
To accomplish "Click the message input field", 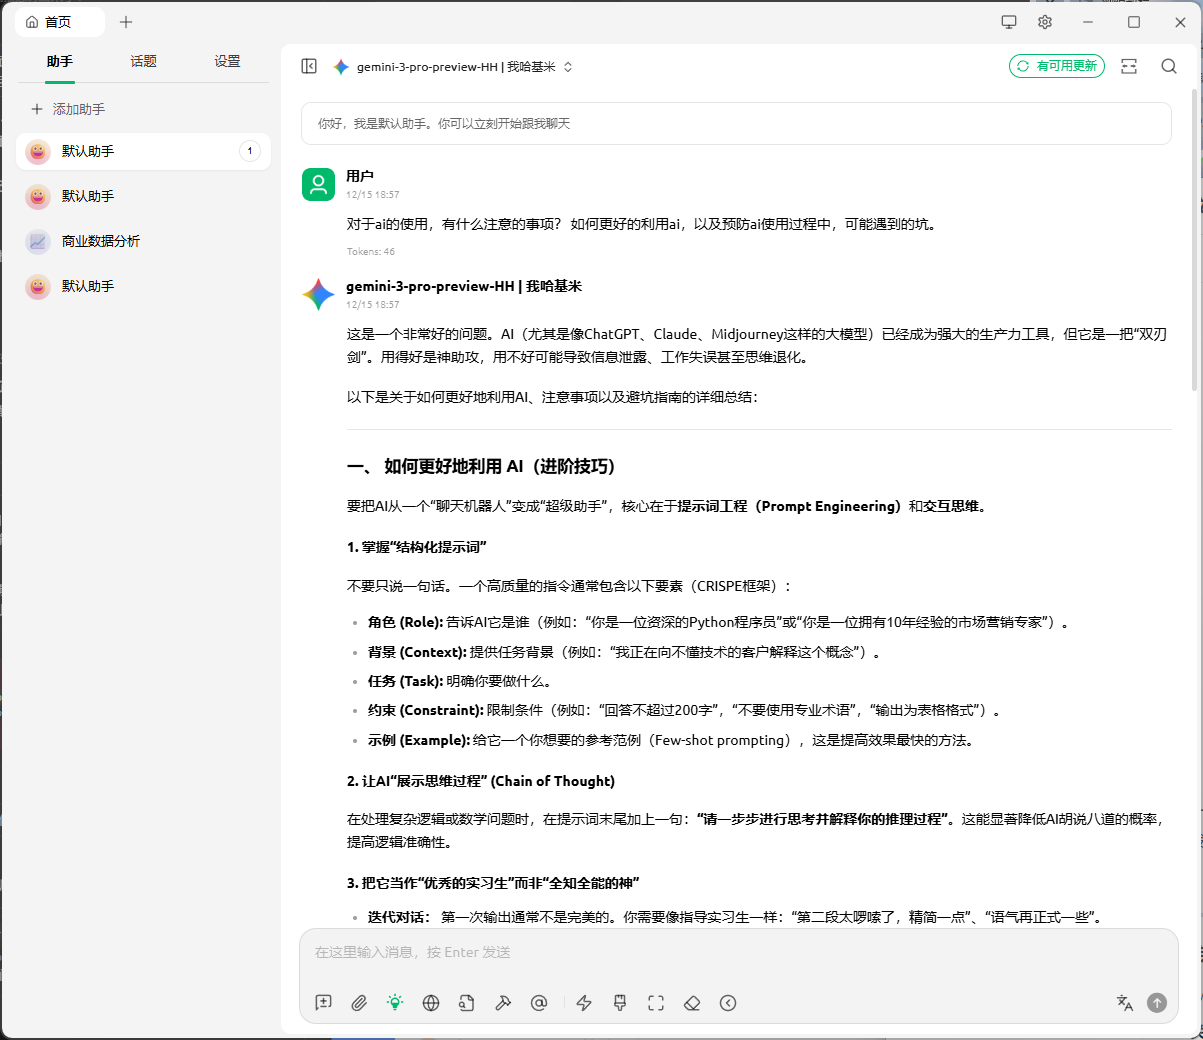I will click(x=738, y=953).
